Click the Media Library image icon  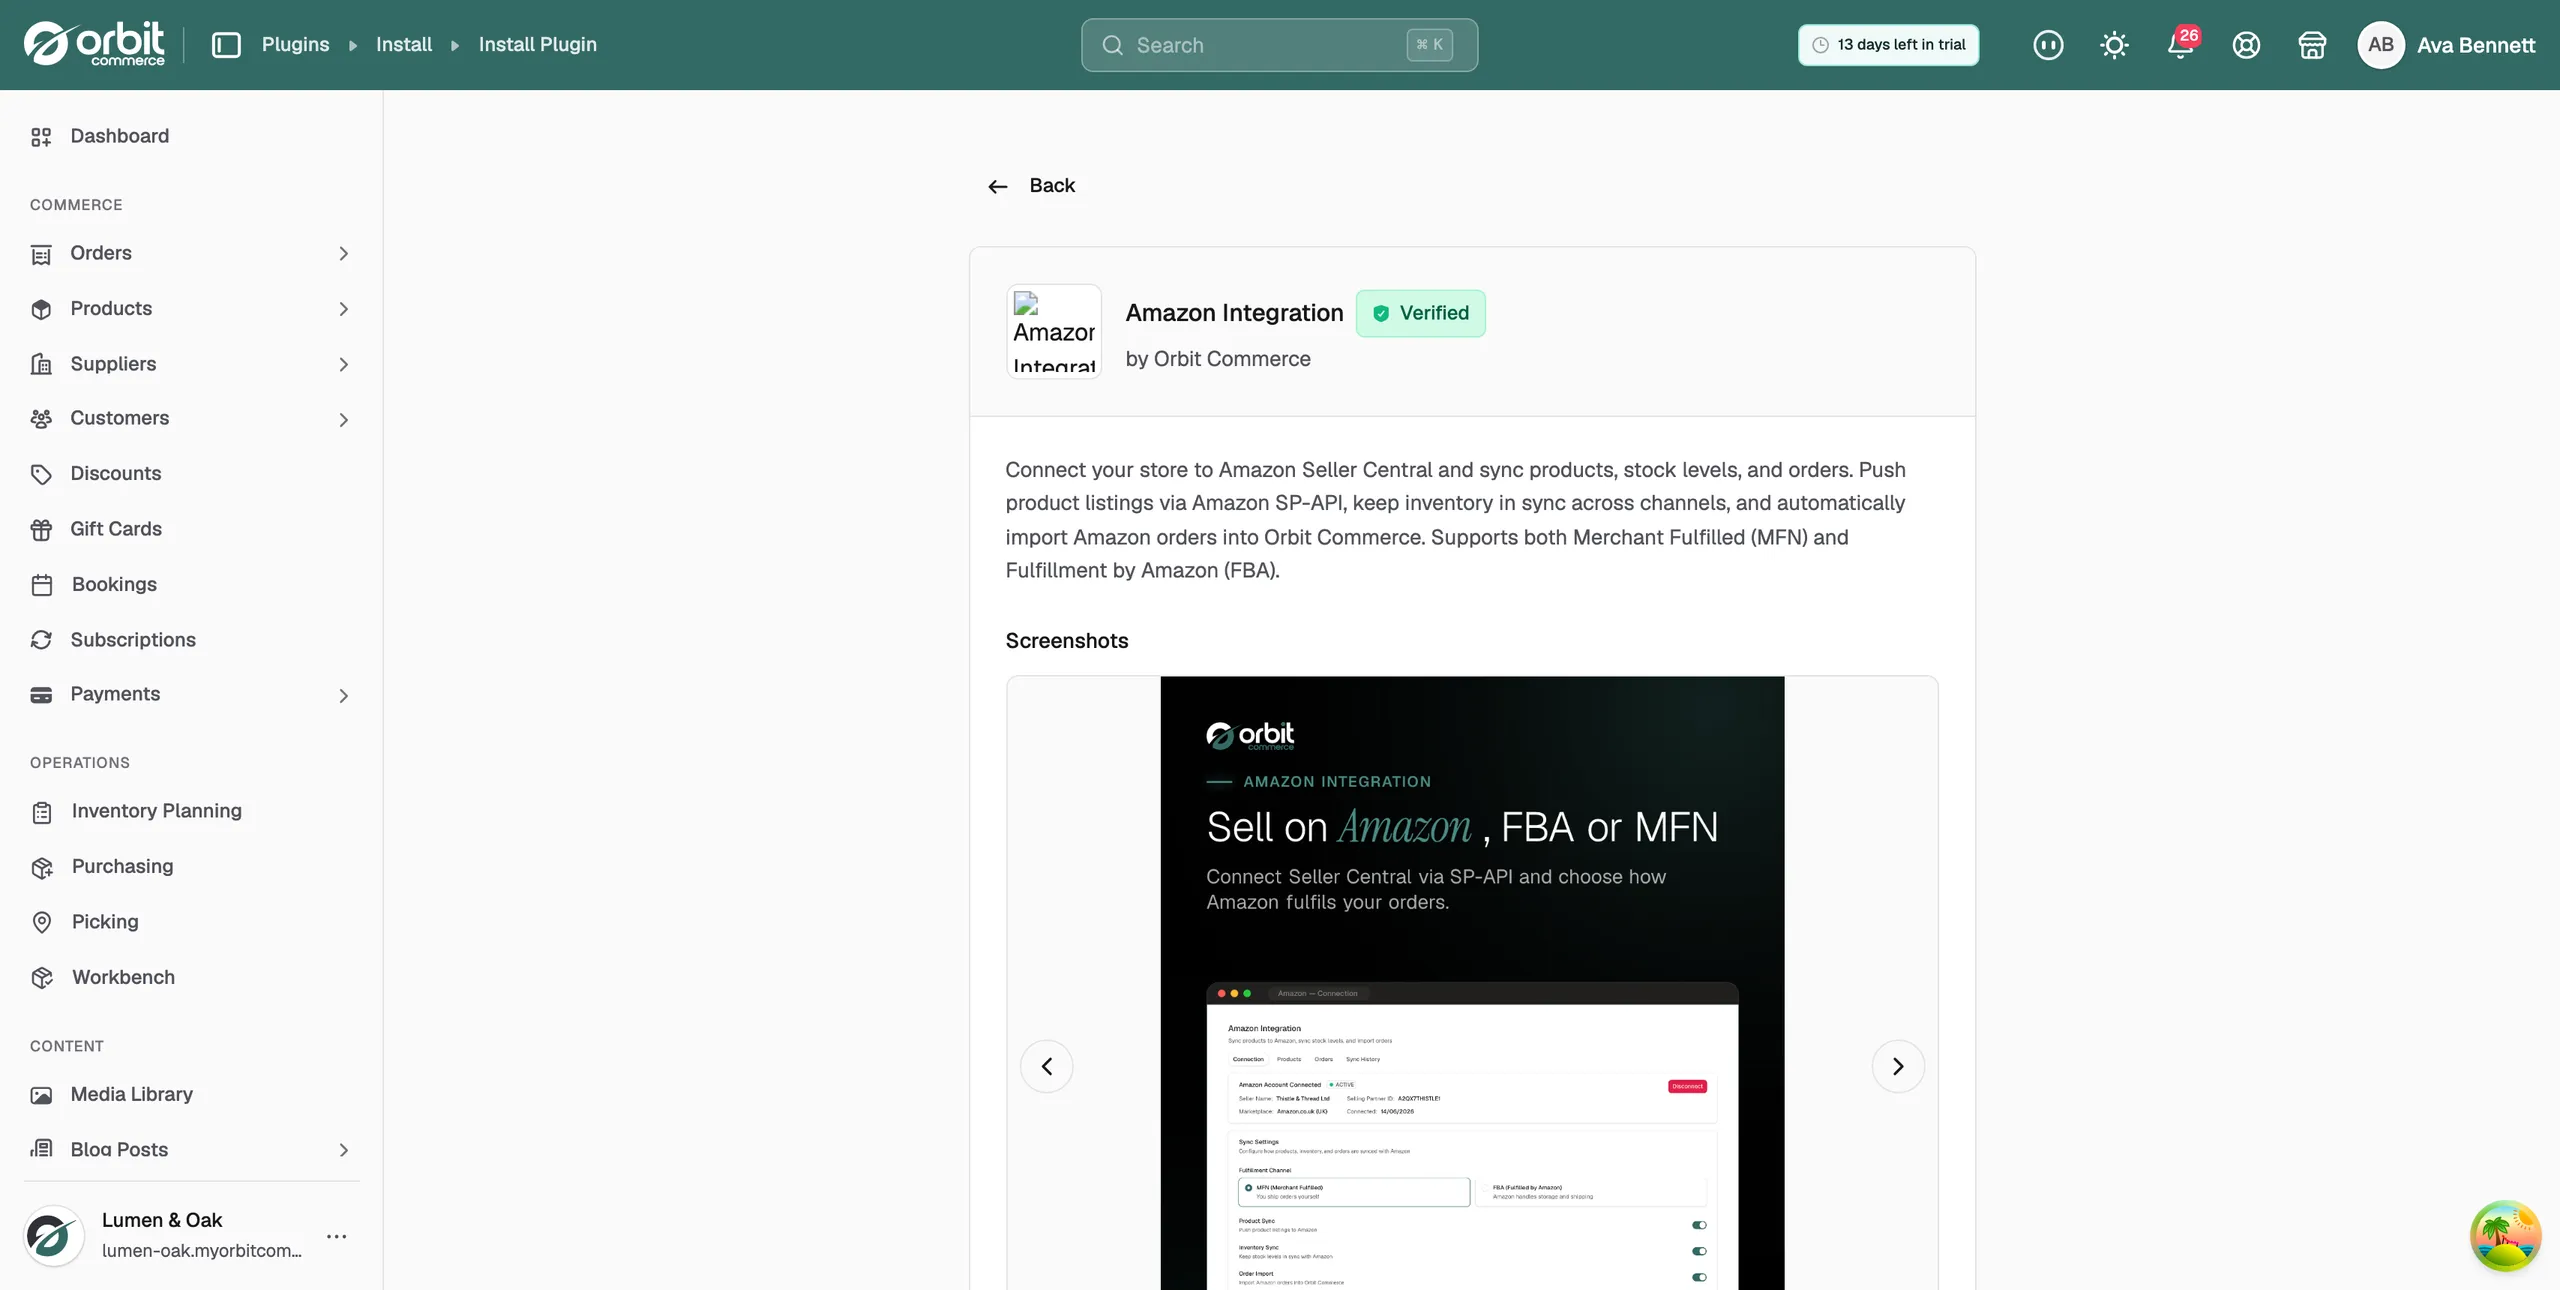click(41, 1095)
